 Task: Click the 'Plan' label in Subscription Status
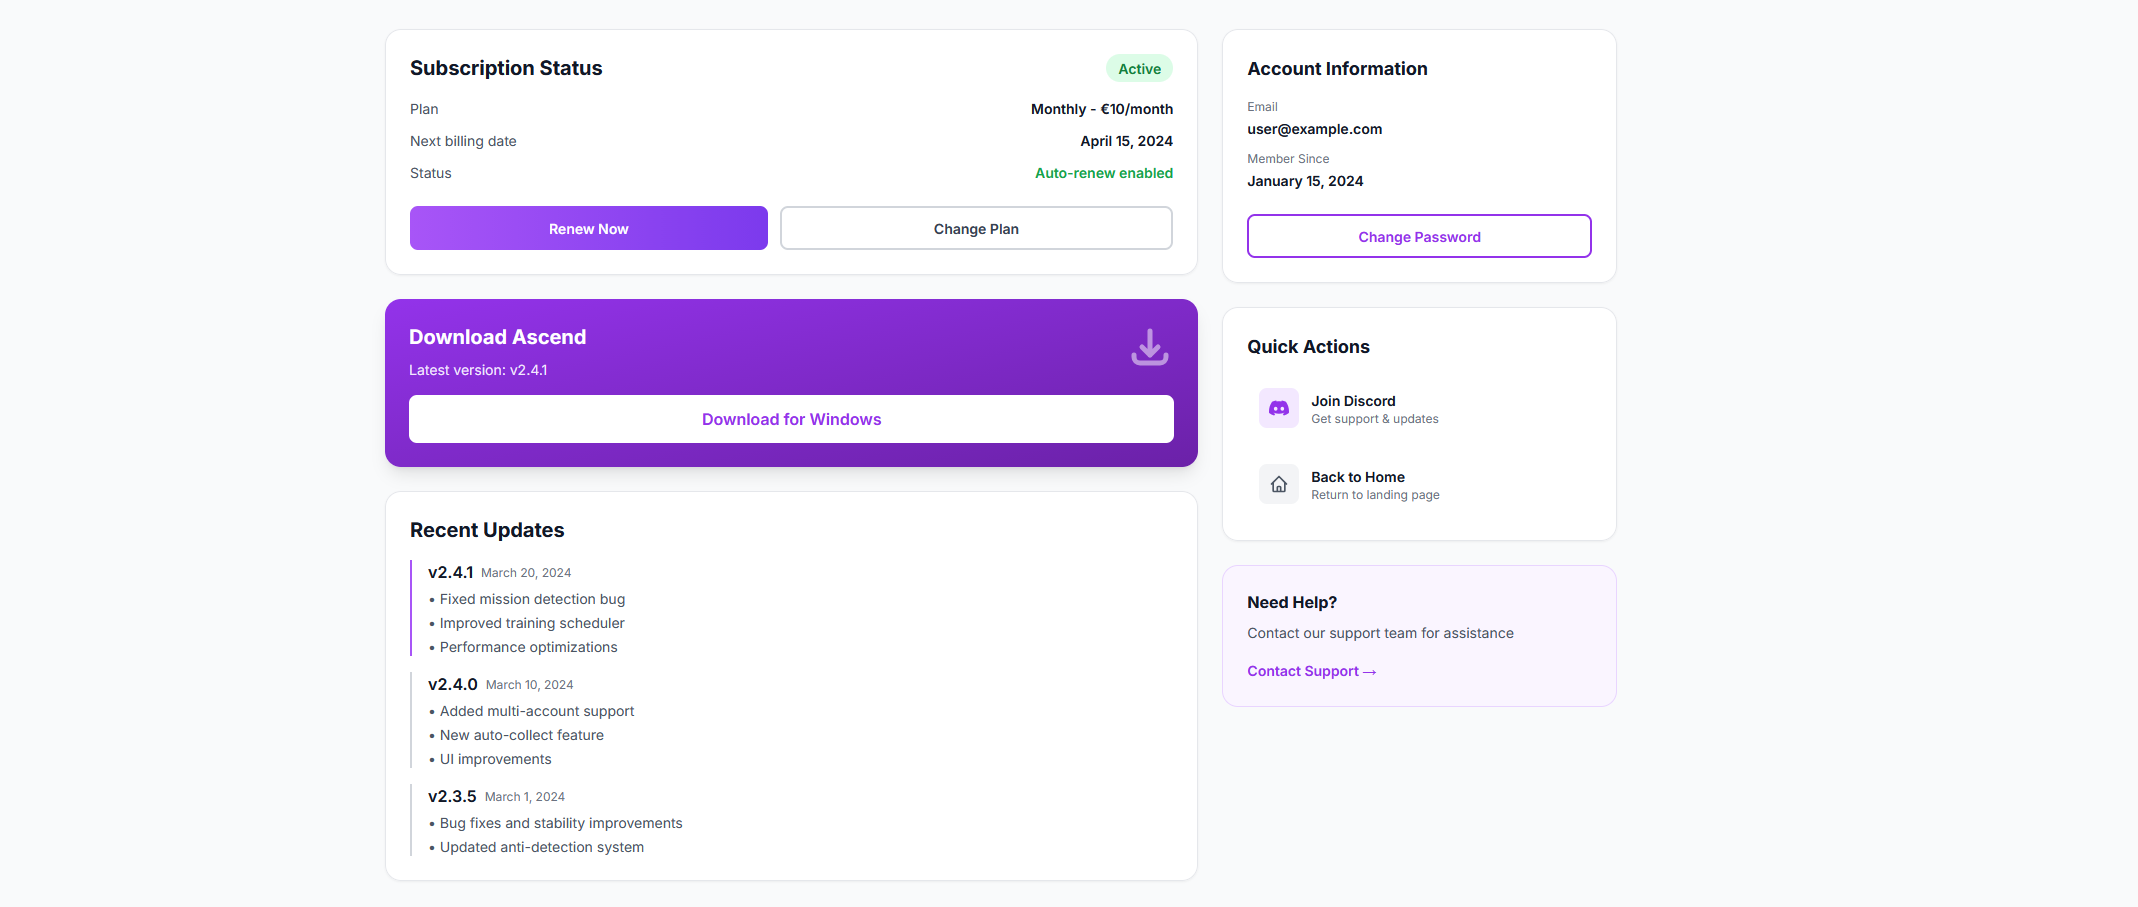[424, 109]
